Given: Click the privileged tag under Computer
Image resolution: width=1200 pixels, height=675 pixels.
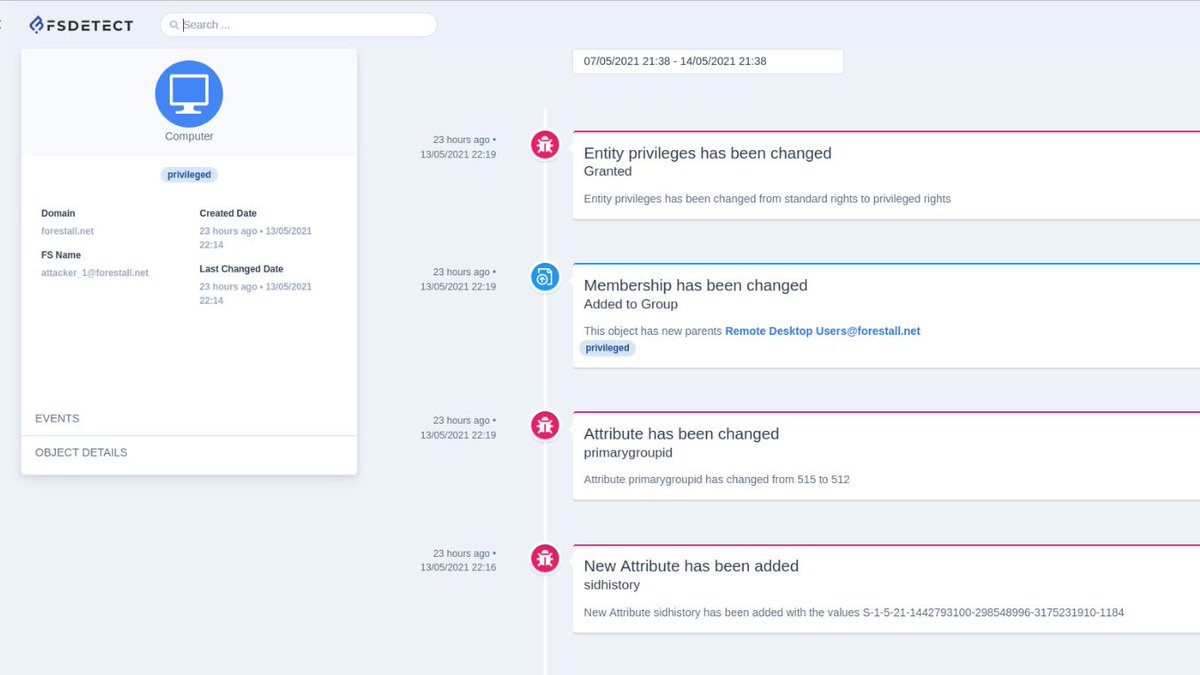Looking at the screenshot, I should 189,174.
